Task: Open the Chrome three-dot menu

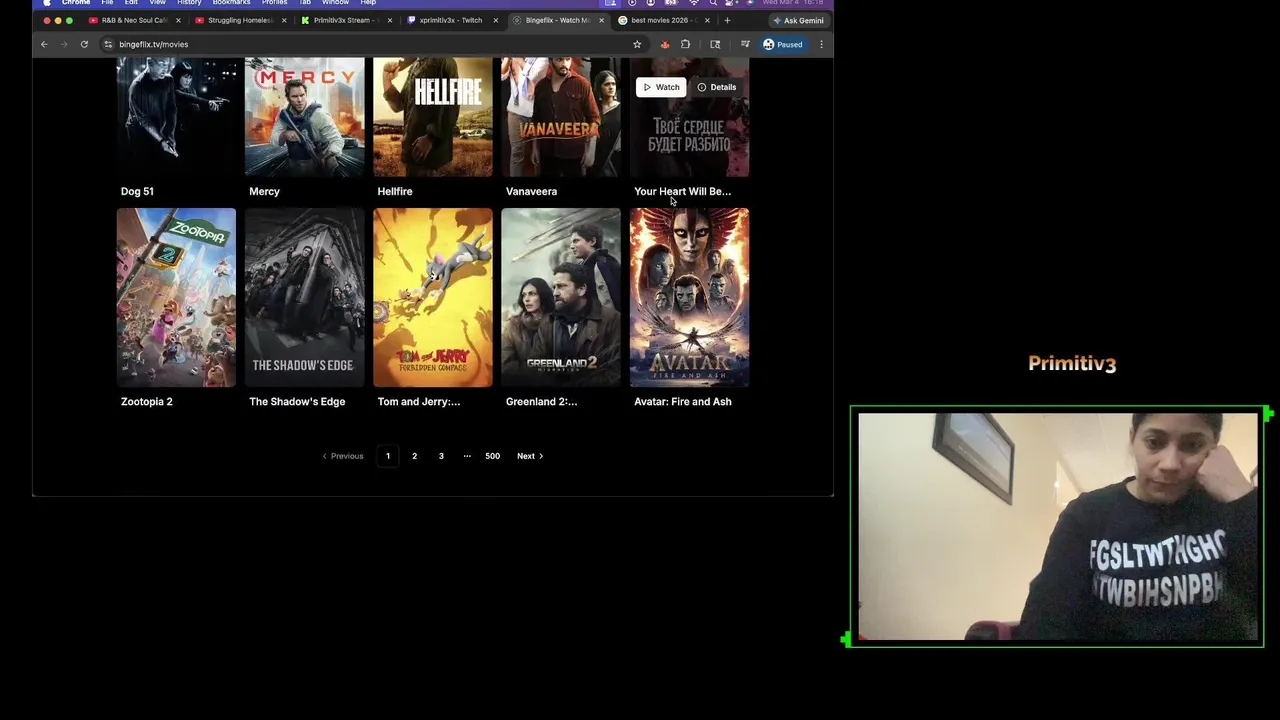Action: coord(821,44)
